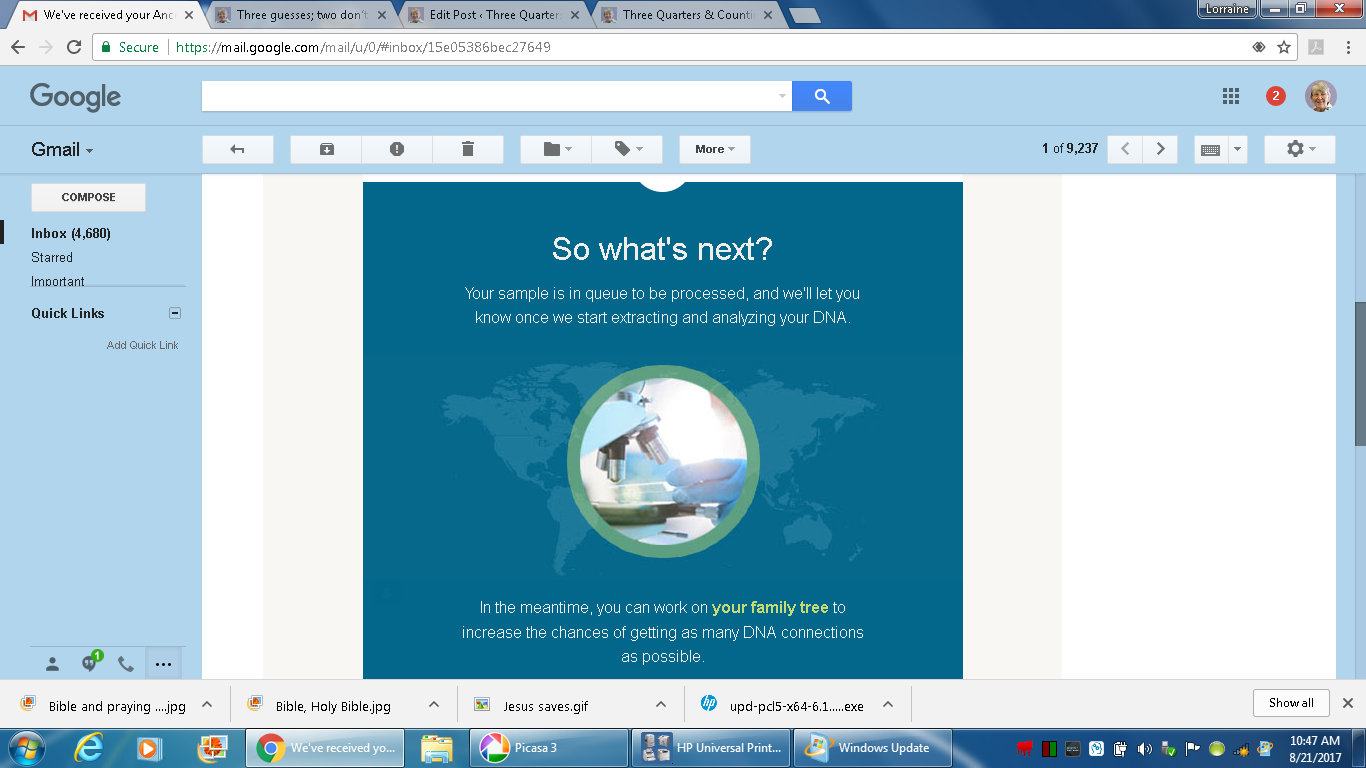
Task: Bookmark this page with the star icon
Action: pos(1284,47)
